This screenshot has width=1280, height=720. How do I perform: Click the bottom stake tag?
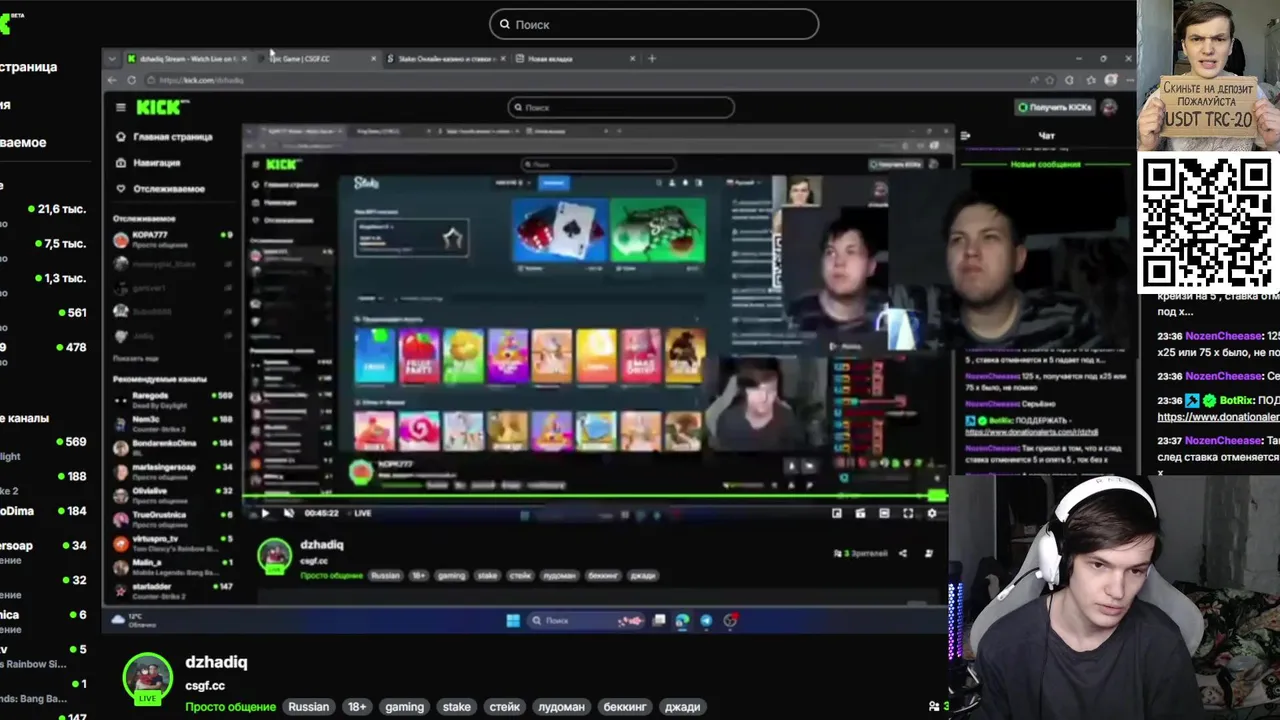(456, 707)
